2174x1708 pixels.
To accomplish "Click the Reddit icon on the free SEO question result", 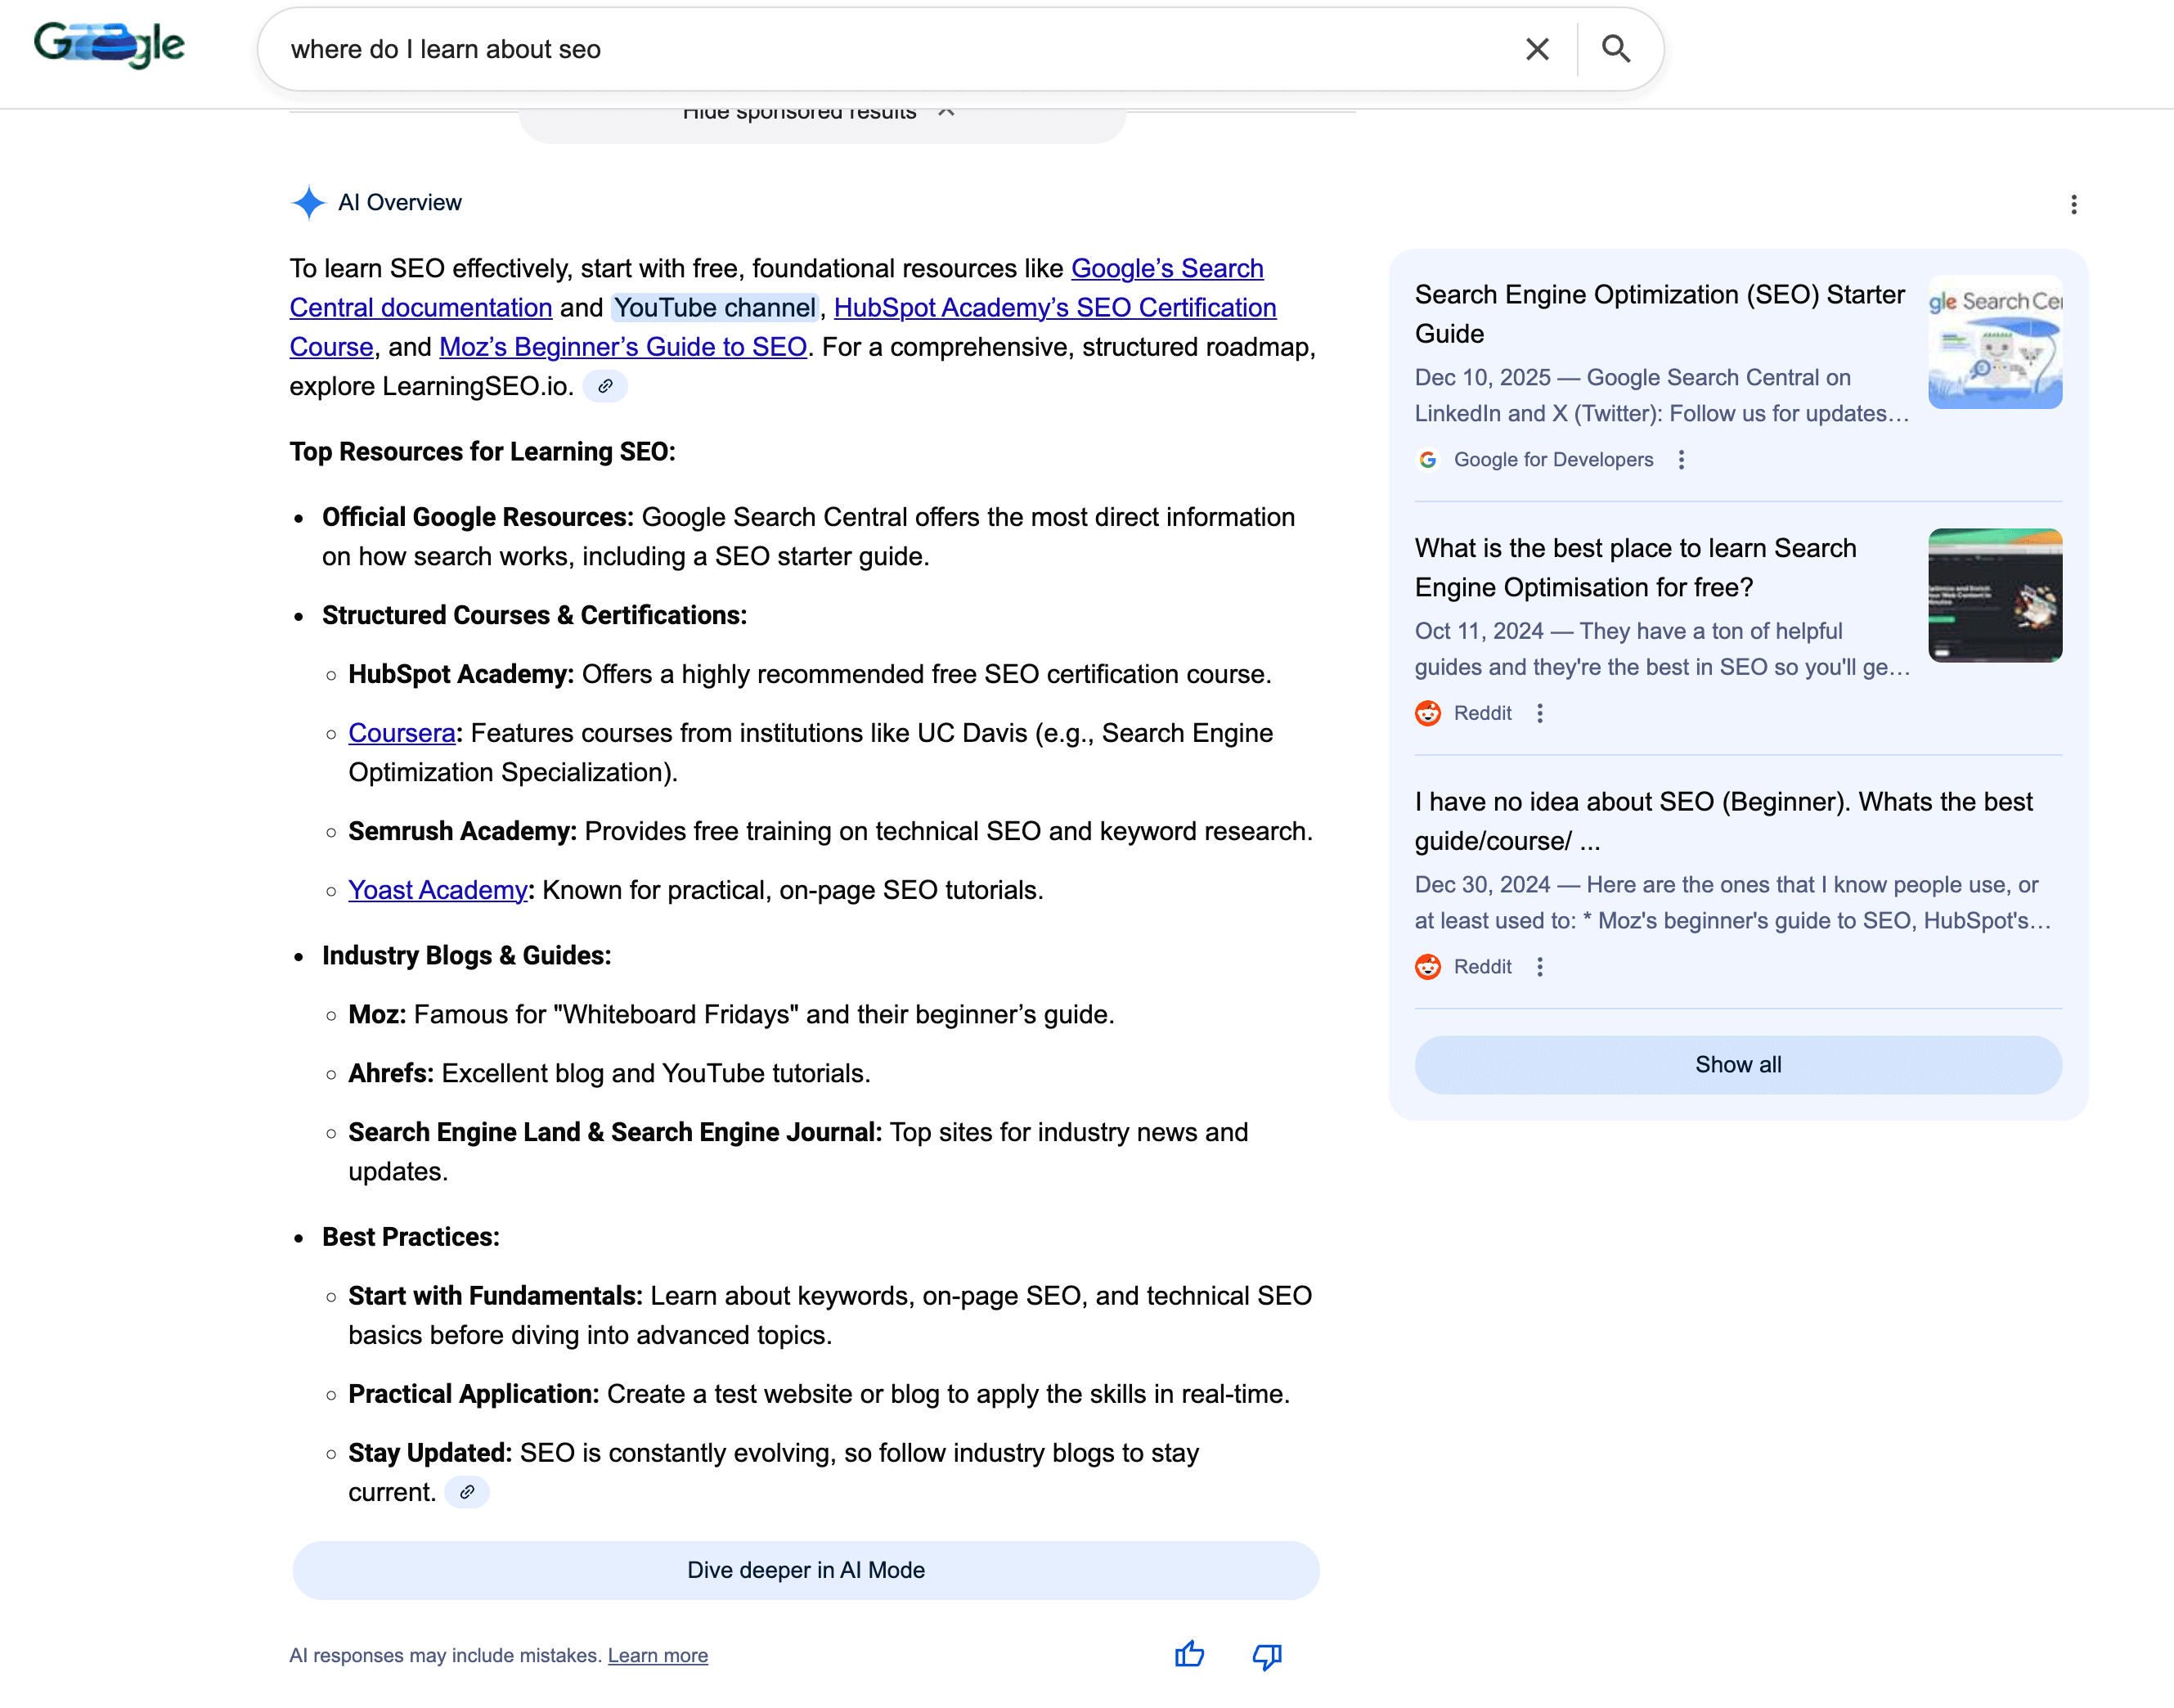I will tap(1427, 713).
